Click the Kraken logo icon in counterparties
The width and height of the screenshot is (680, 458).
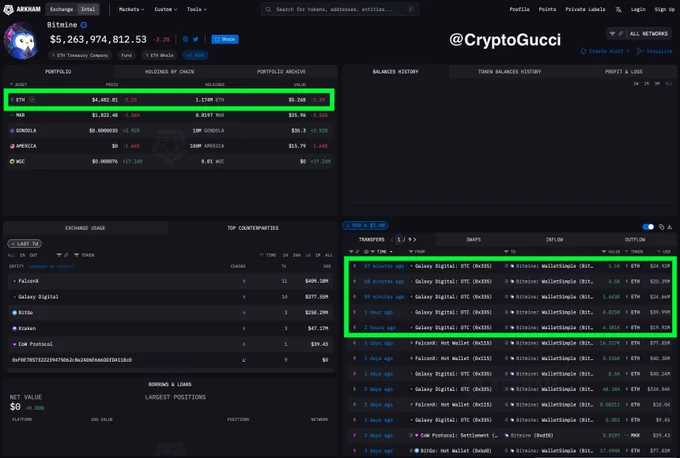tap(14, 328)
